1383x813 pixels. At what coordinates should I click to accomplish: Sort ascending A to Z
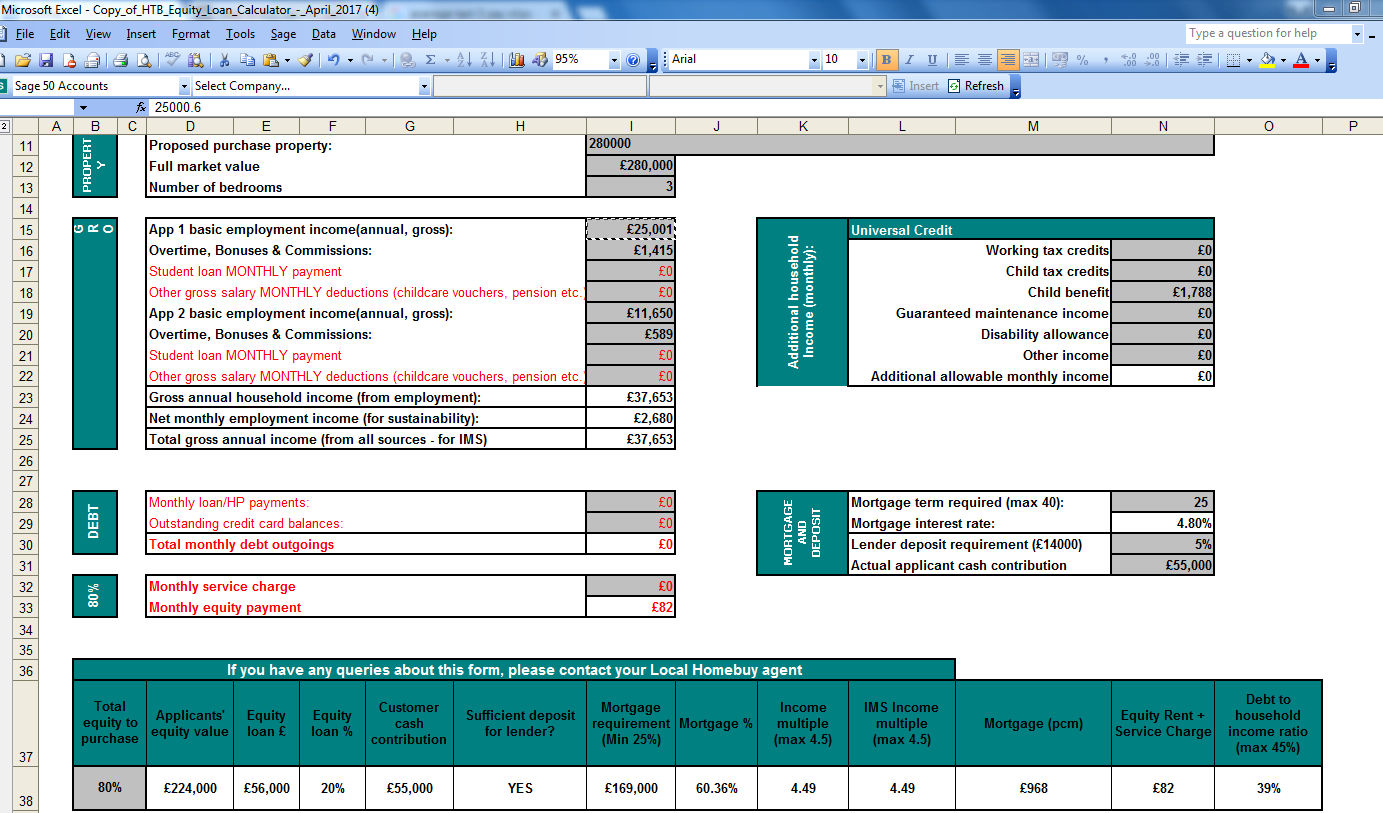pos(463,60)
